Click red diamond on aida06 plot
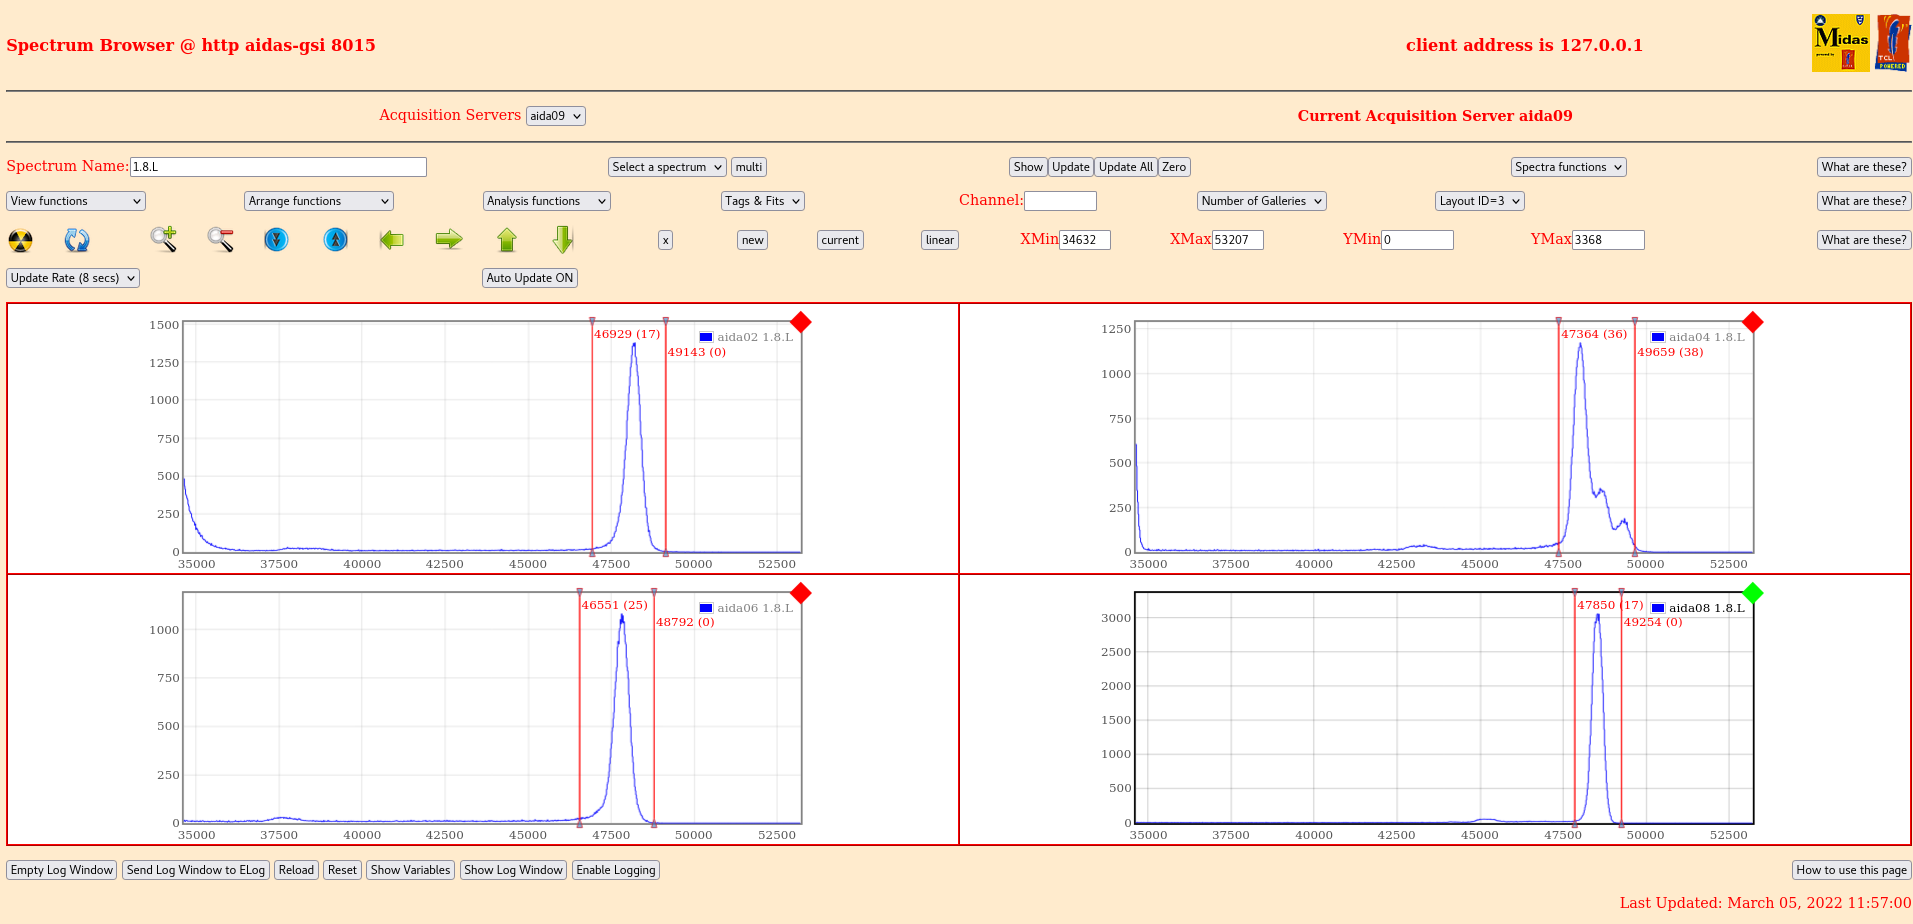 tap(801, 593)
